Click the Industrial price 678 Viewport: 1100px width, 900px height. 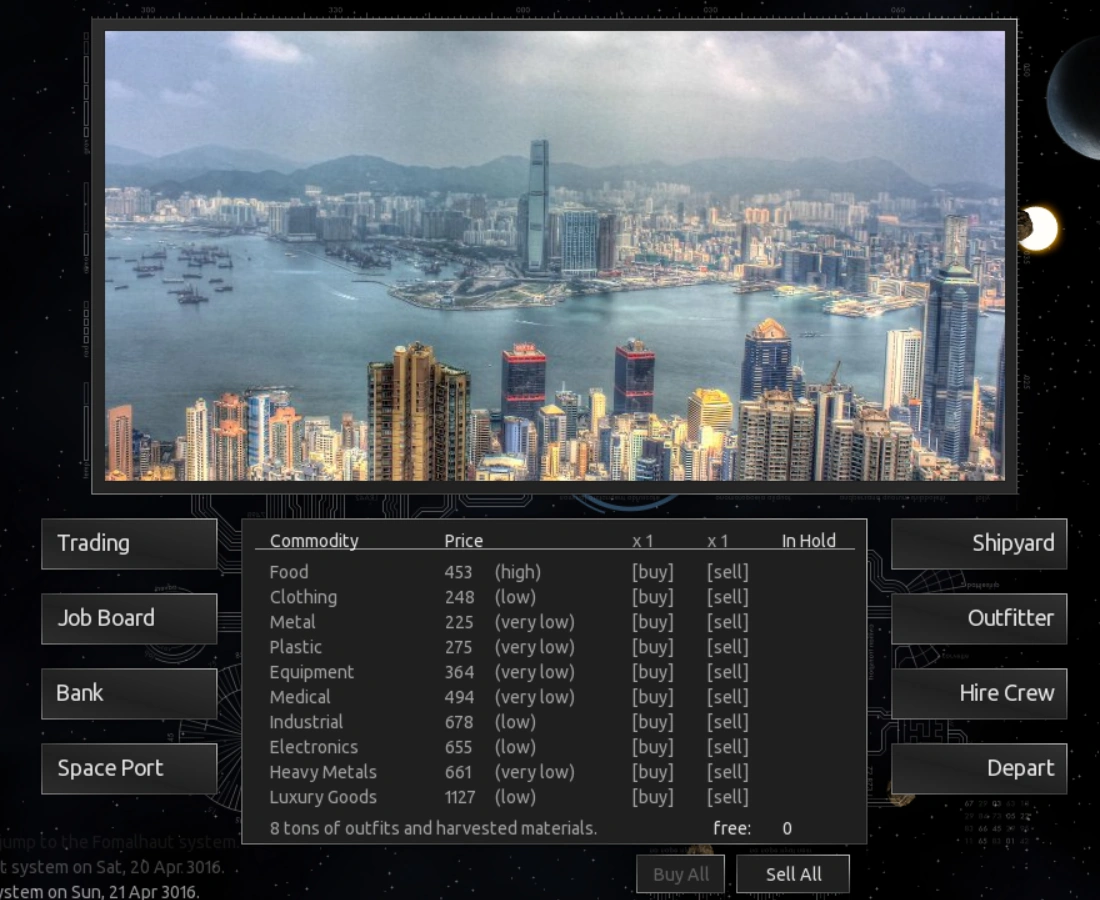point(459,723)
